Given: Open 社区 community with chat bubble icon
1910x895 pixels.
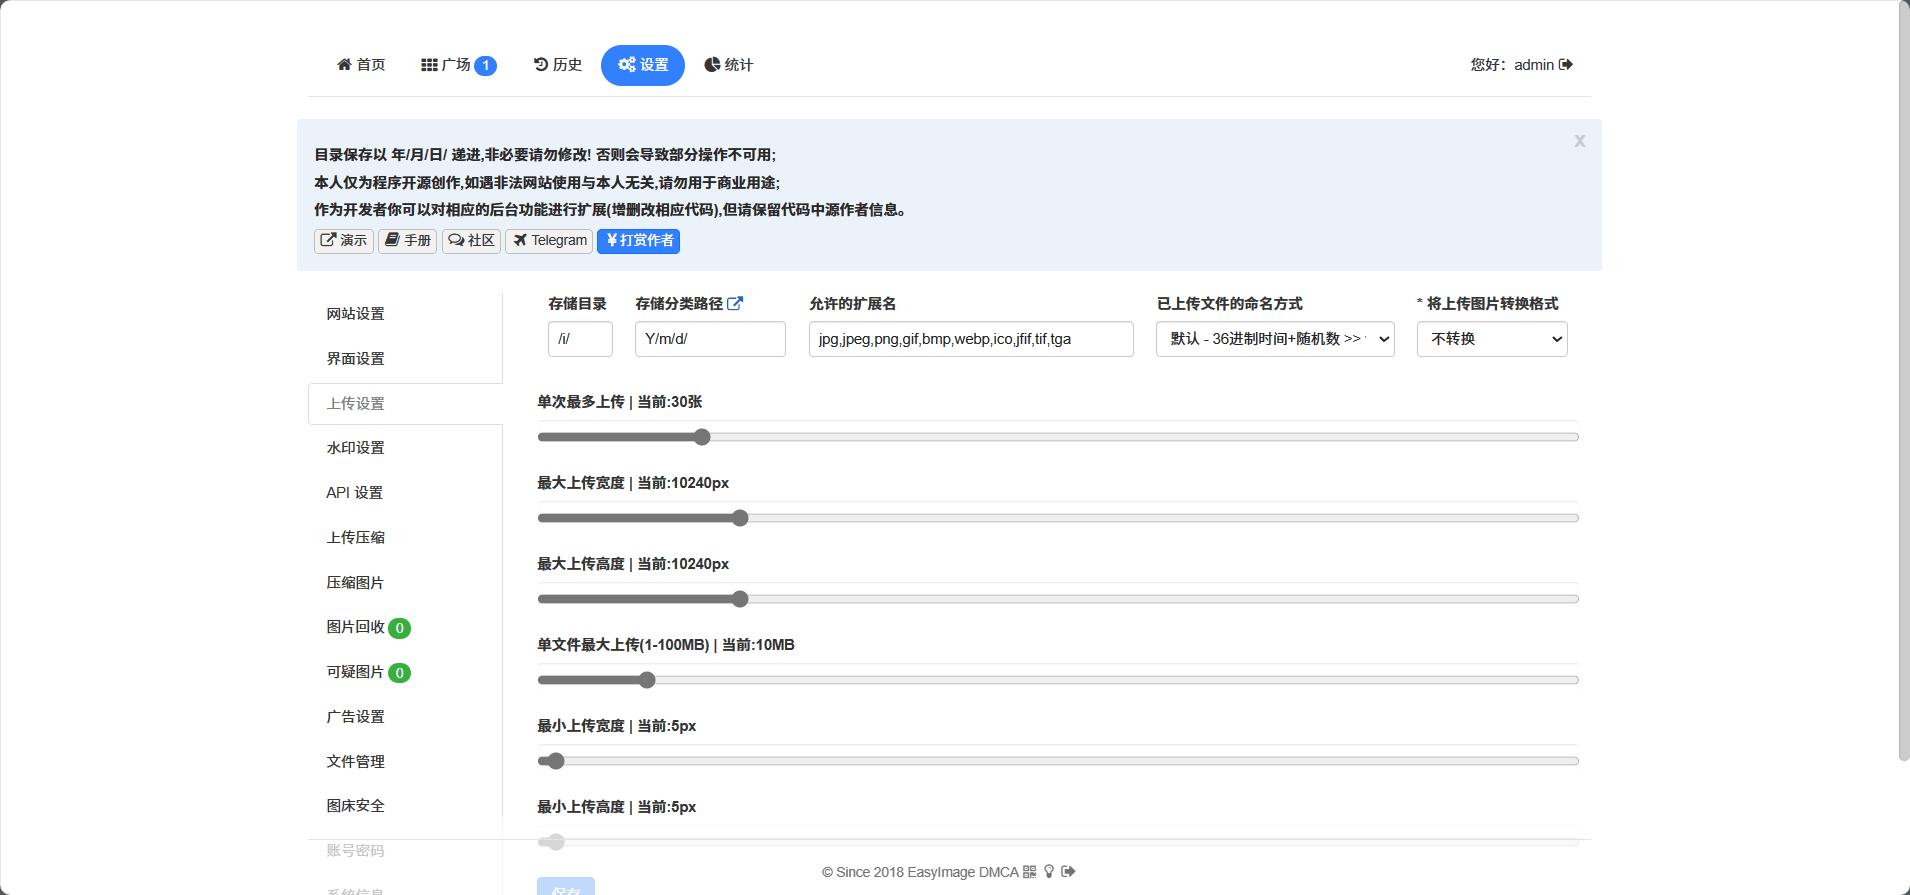Looking at the screenshot, I should [x=471, y=241].
